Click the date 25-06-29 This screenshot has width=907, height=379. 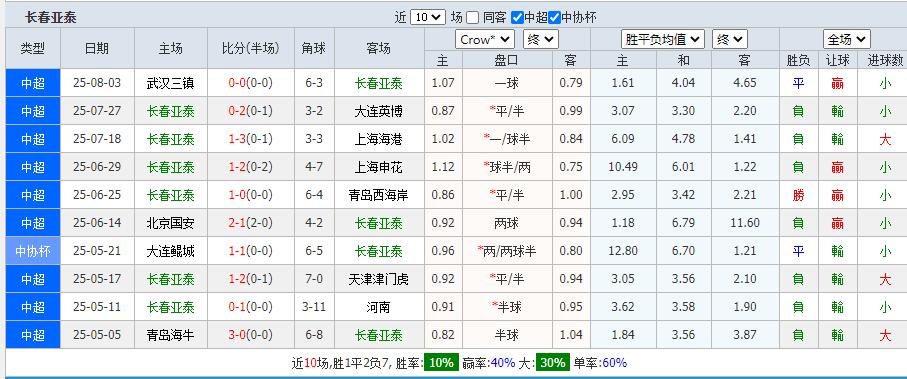click(97, 167)
